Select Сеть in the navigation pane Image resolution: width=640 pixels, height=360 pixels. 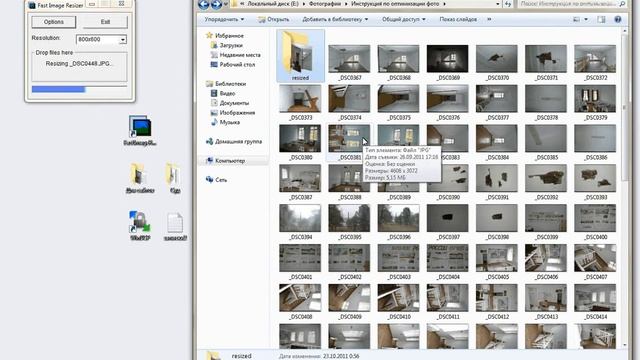click(221, 180)
